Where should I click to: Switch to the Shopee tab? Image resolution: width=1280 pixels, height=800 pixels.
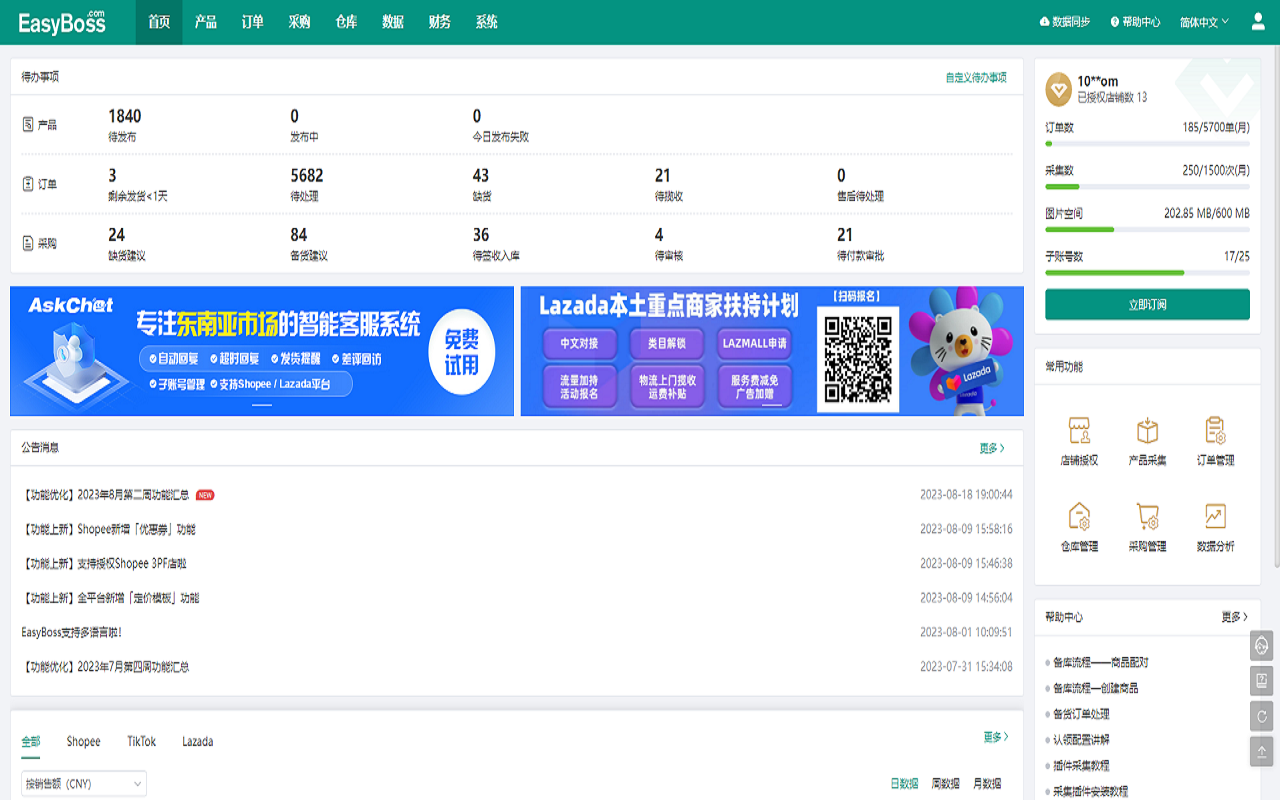click(x=83, y=741)
